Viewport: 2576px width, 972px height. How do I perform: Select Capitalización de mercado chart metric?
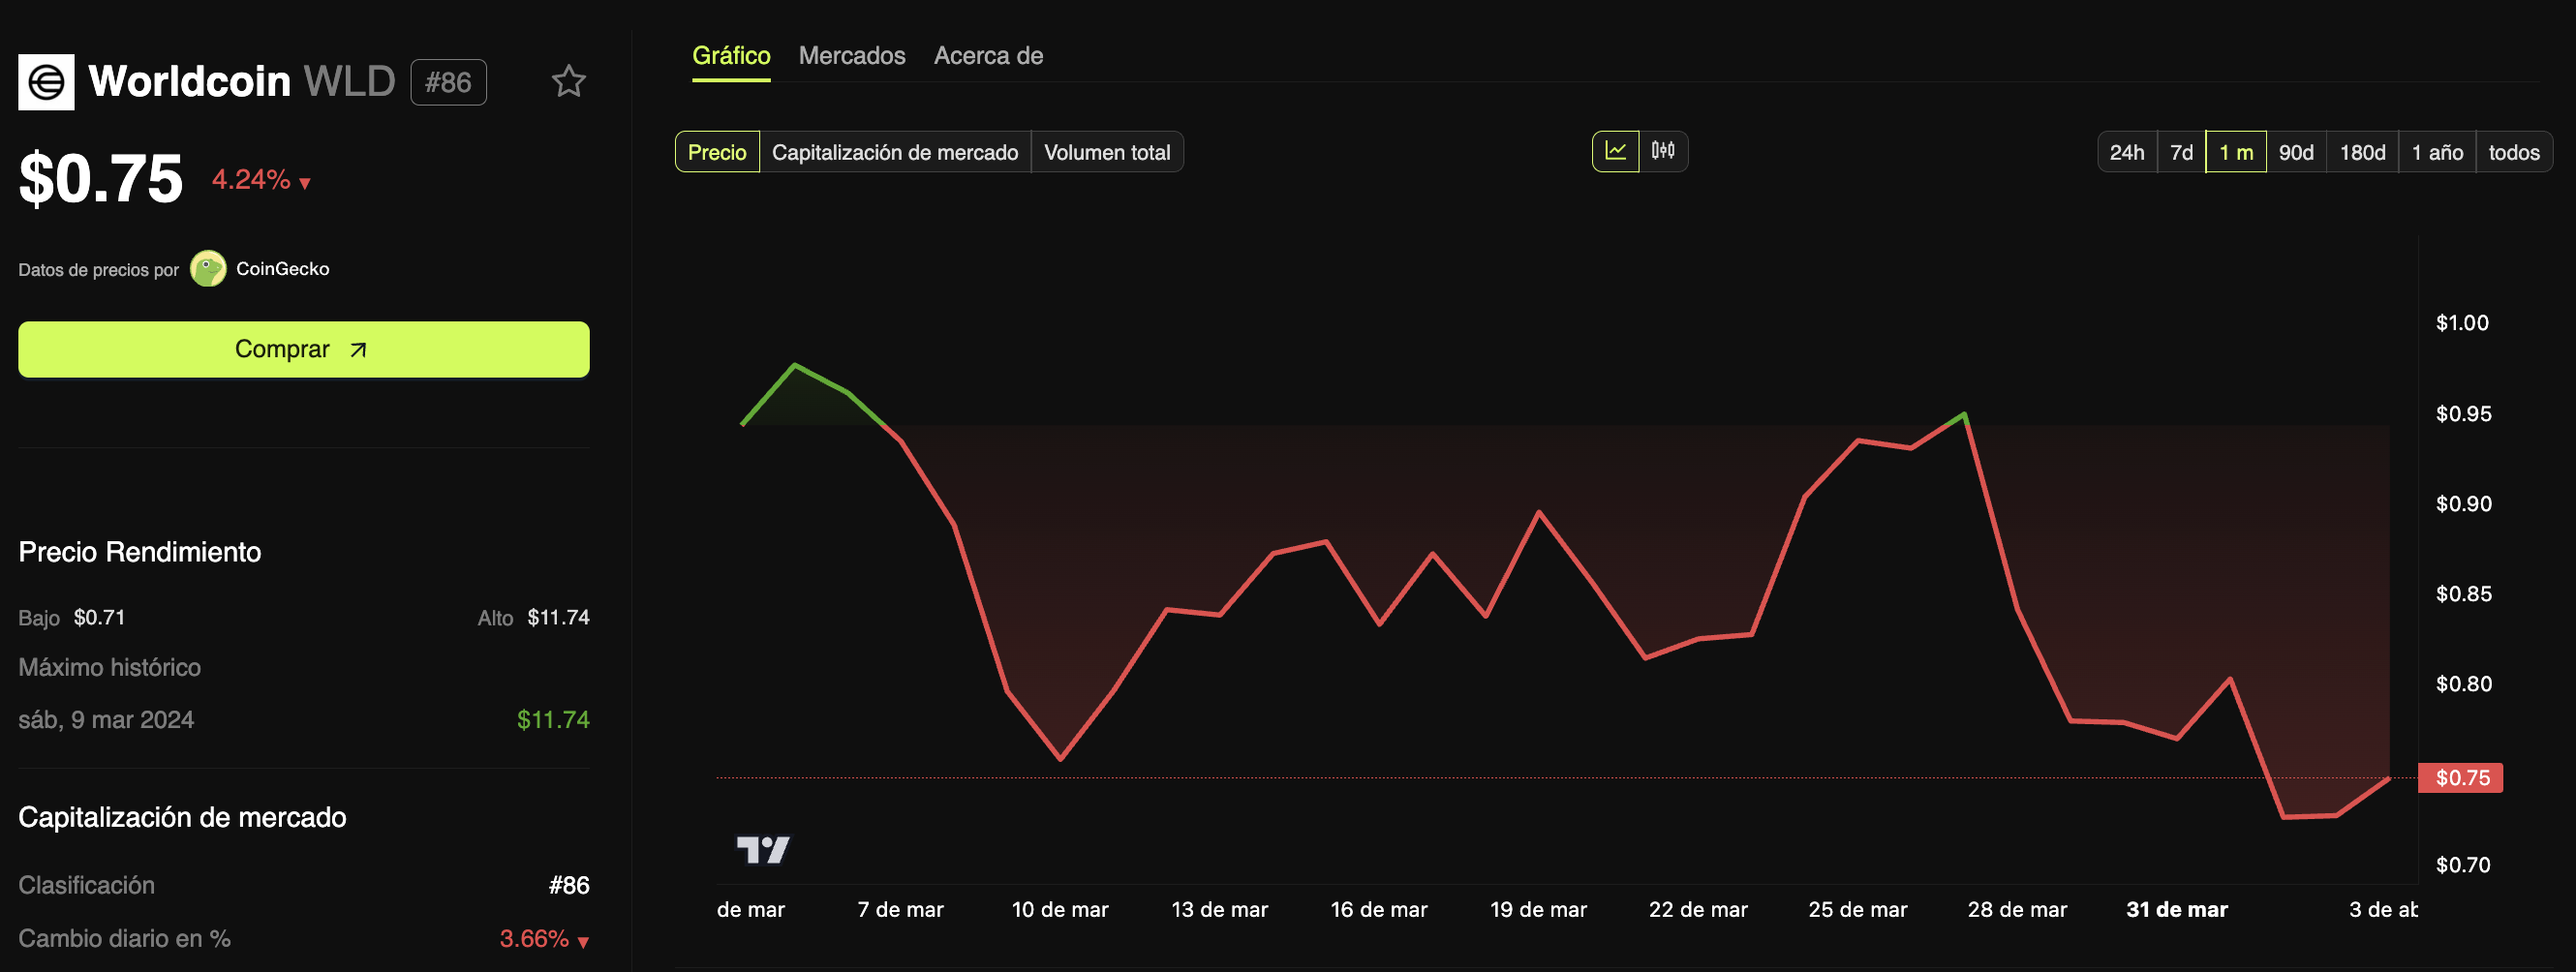pos(895,152)
